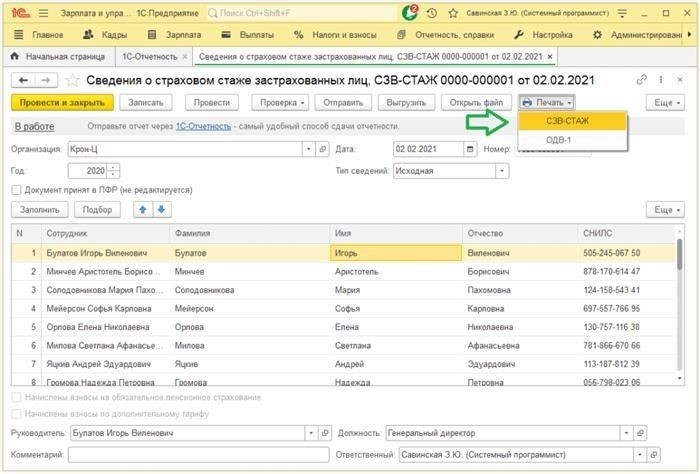Expand the Должность dropdown
This screenshot has height=474, width=700.
pos(626,433)
